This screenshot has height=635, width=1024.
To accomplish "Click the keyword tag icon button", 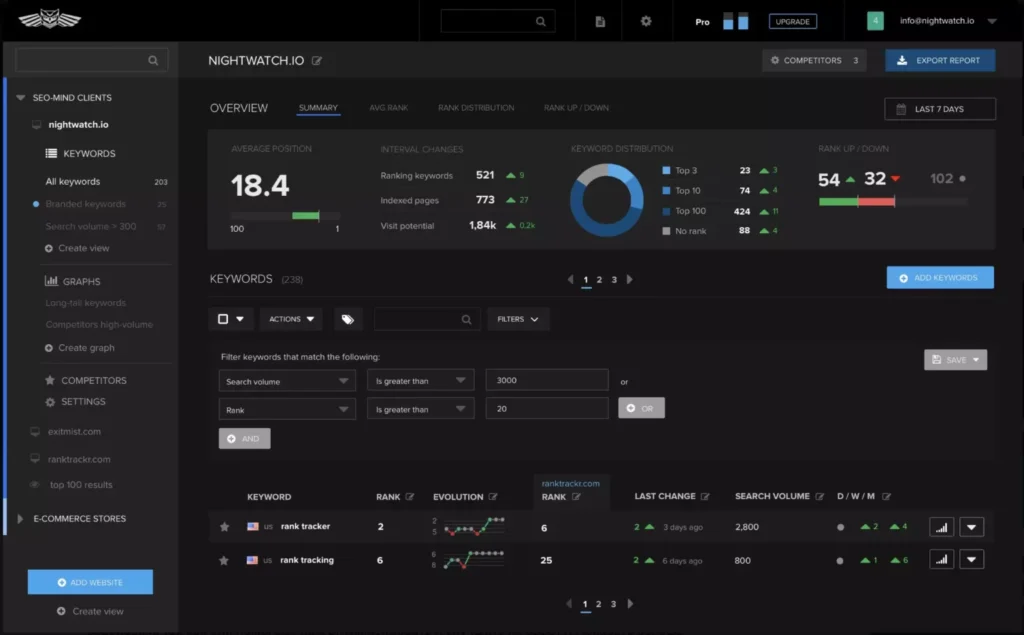I will 347,319.
